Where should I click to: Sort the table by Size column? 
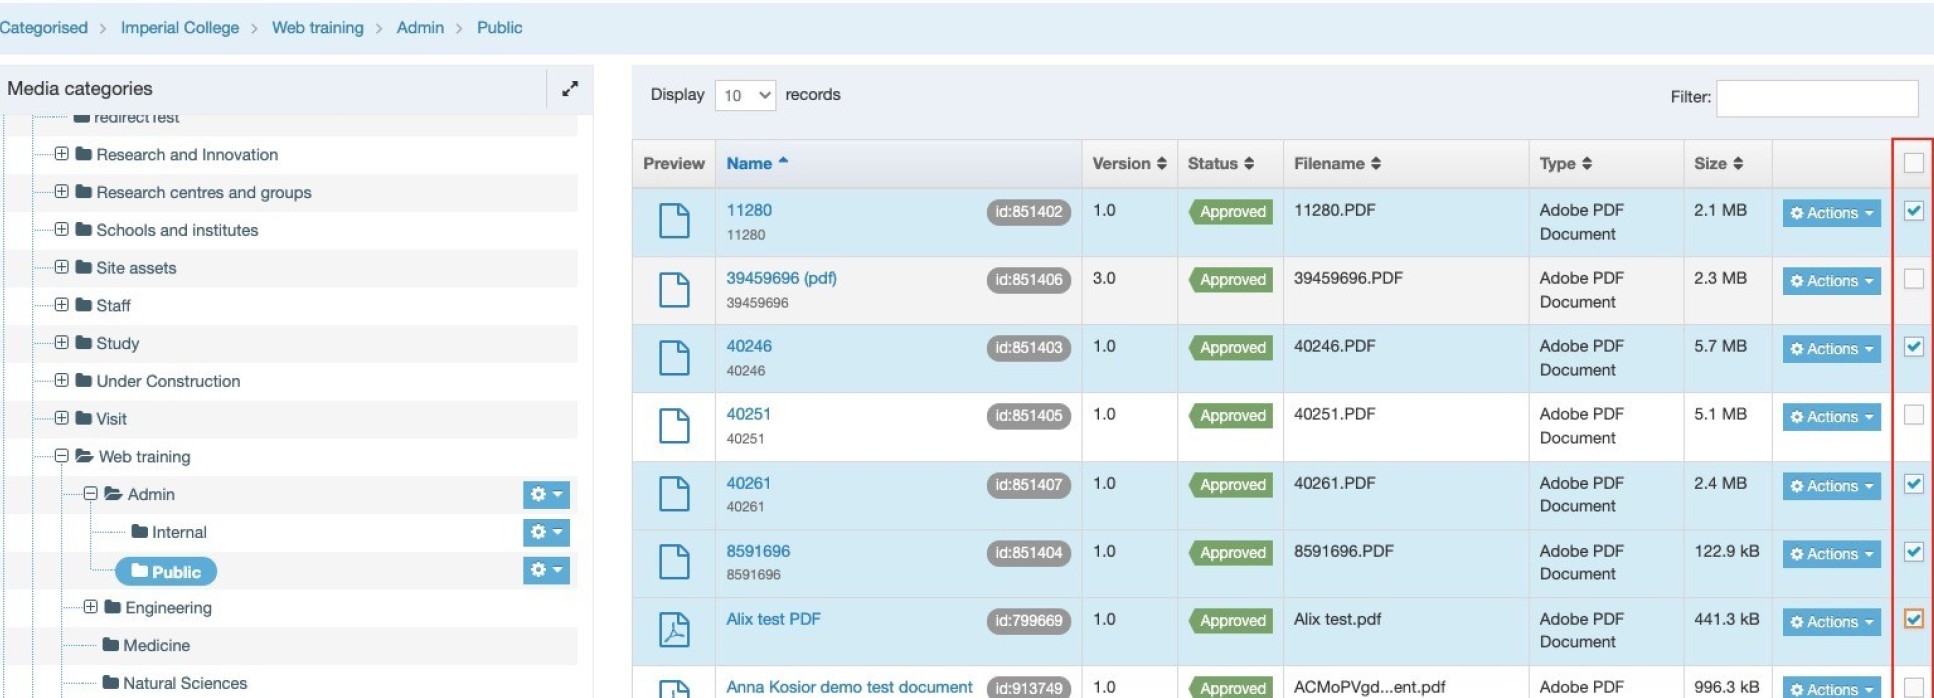click(x=1718, y=163)
